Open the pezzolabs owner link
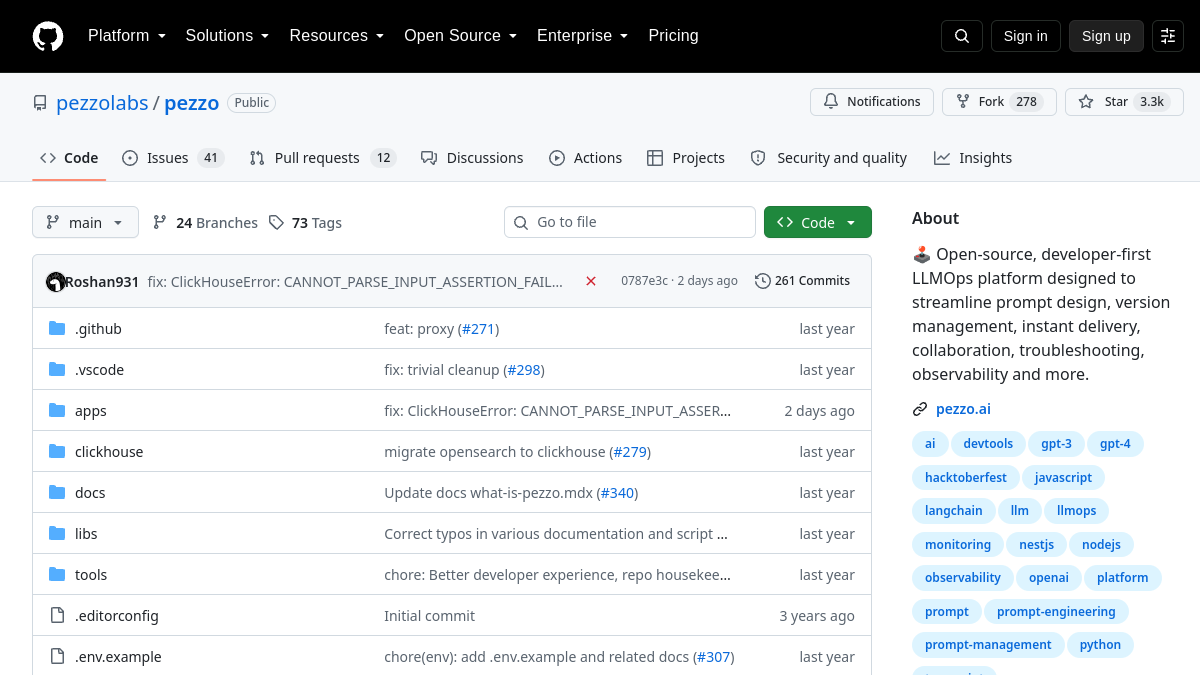The image size is (1200, 675). coord(102,103)
